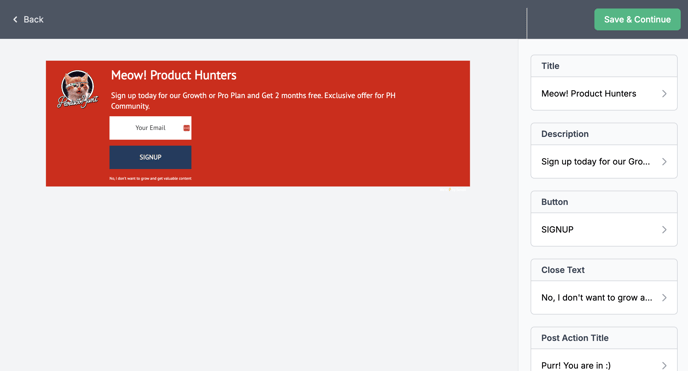
Task: Expand the Description row chevron
Action: 664,161
